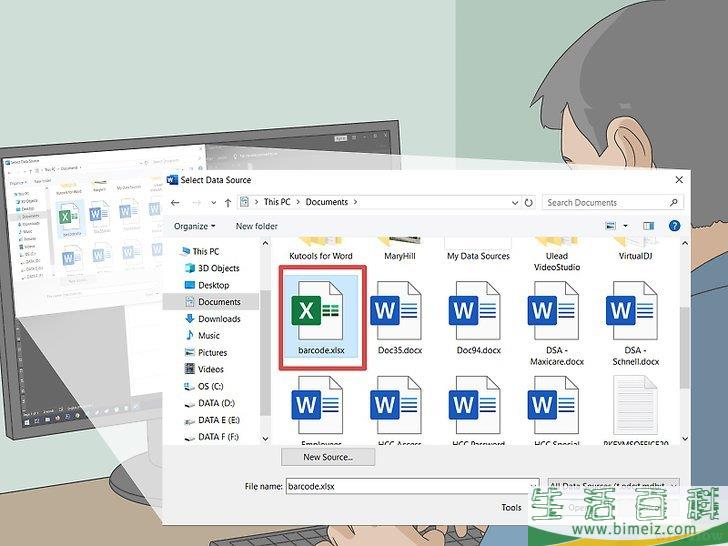Change the view layout icon

click(611, 226)
